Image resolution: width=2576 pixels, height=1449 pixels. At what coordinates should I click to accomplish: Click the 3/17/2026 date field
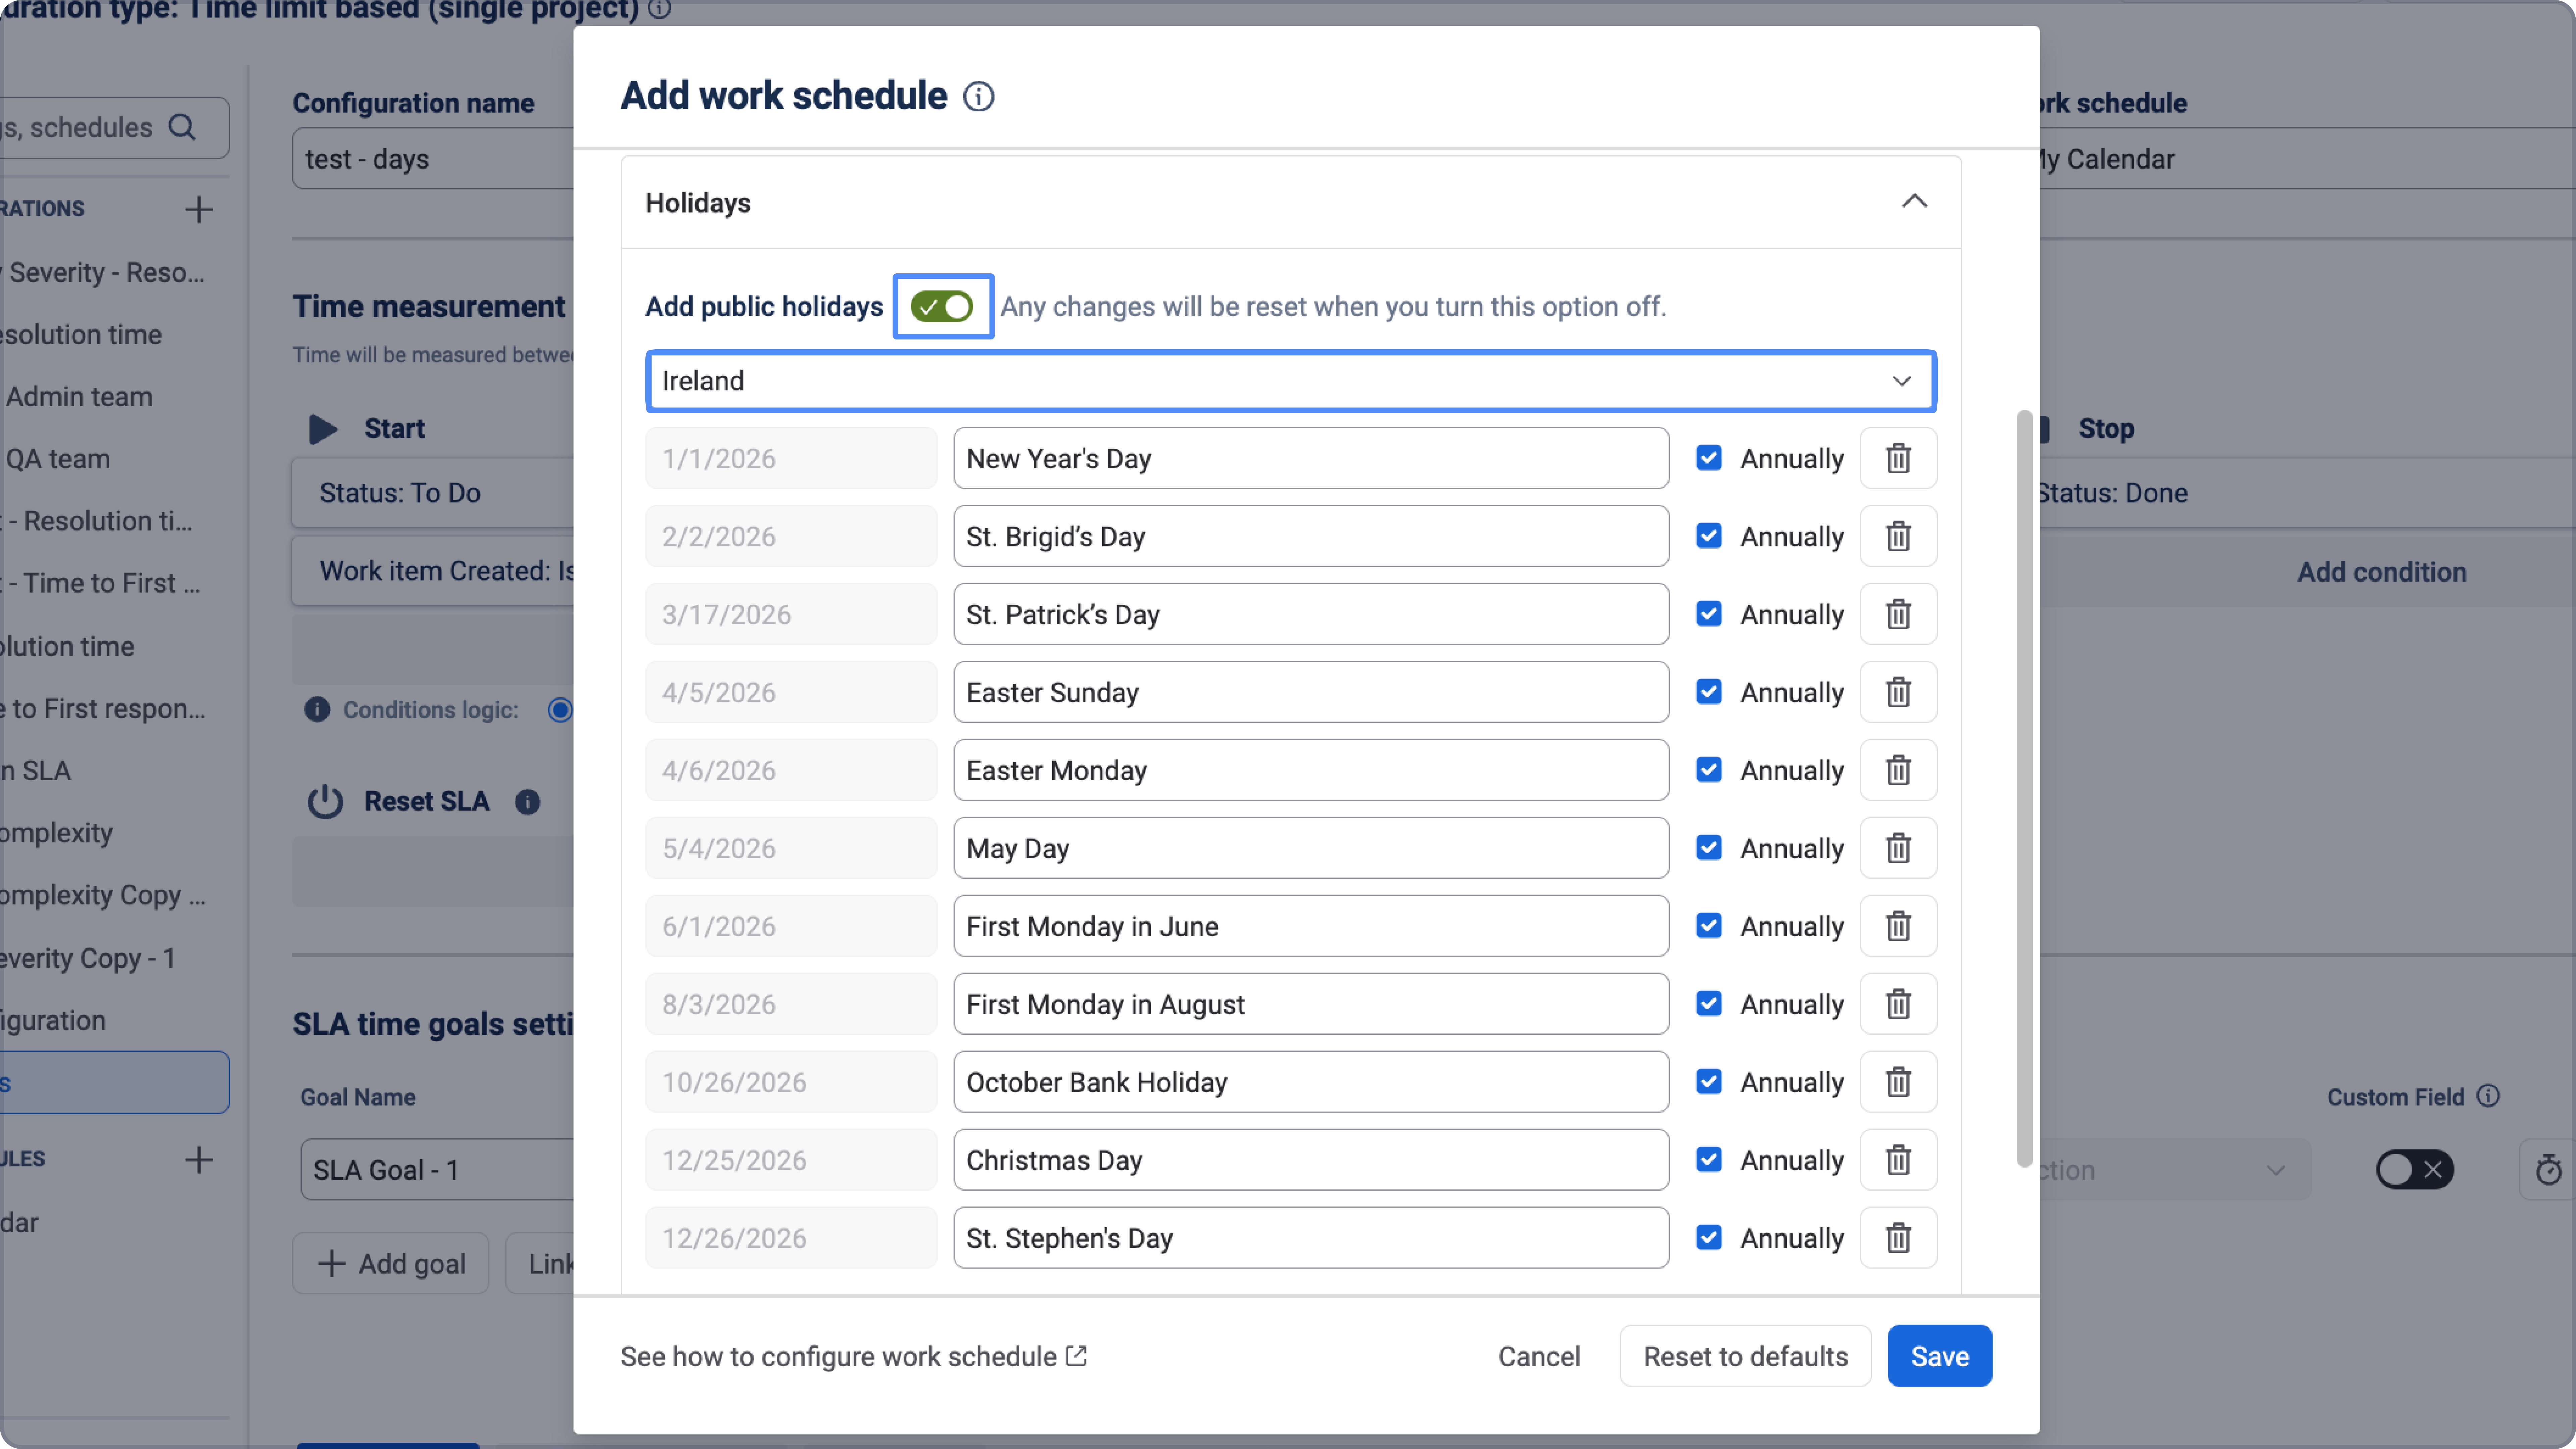point(791,614)
